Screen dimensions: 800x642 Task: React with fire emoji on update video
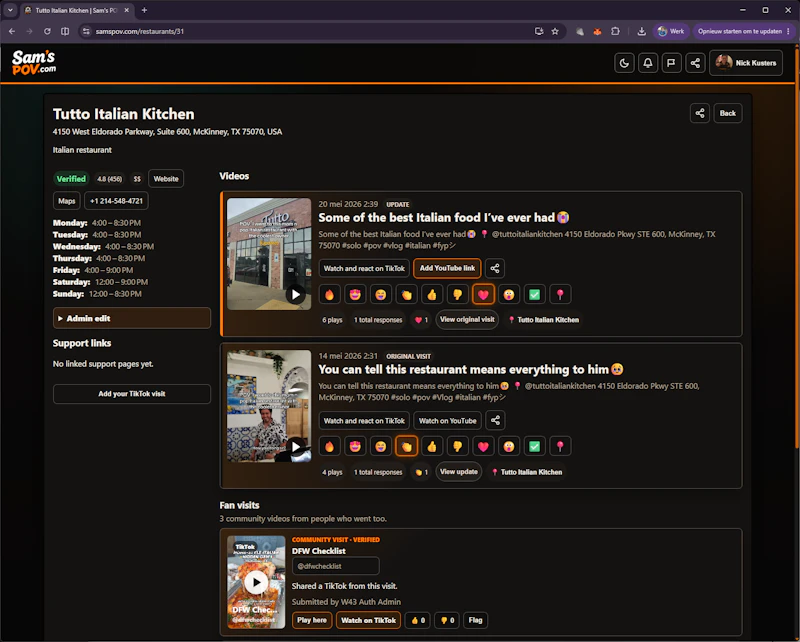(x=329, y=294)
